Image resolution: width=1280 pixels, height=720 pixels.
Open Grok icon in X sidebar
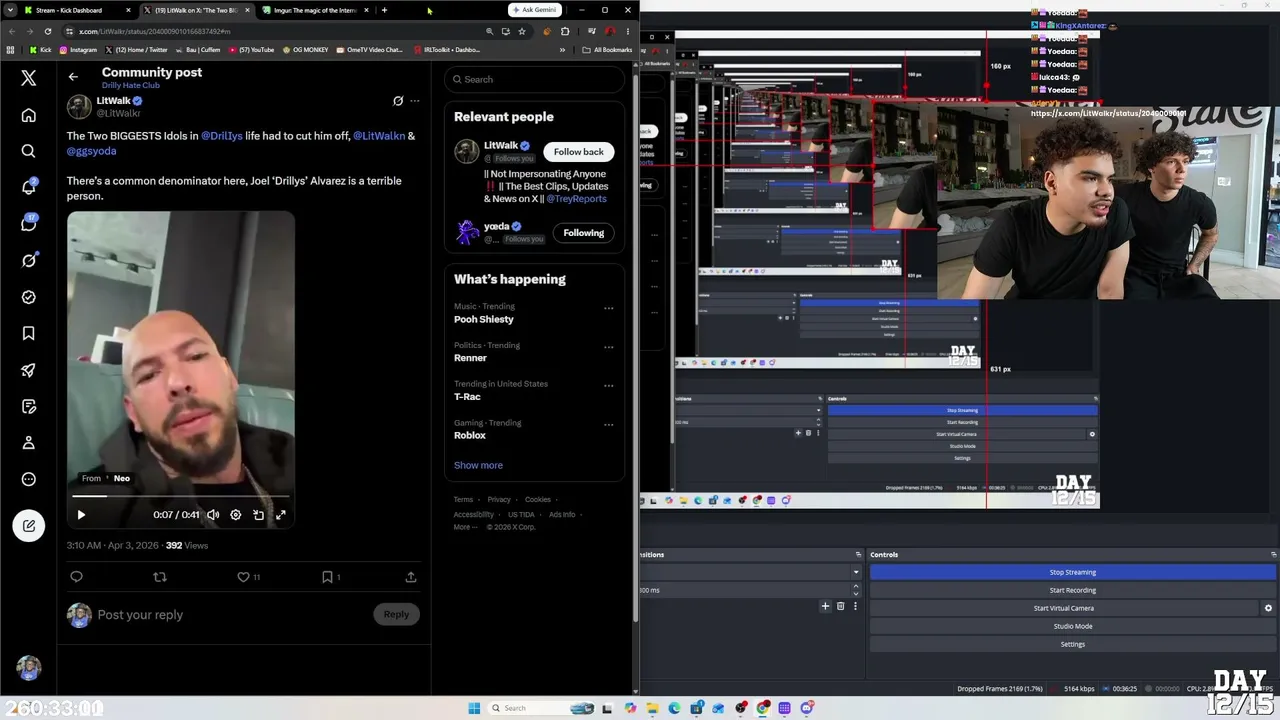click(x=28, y=261)
